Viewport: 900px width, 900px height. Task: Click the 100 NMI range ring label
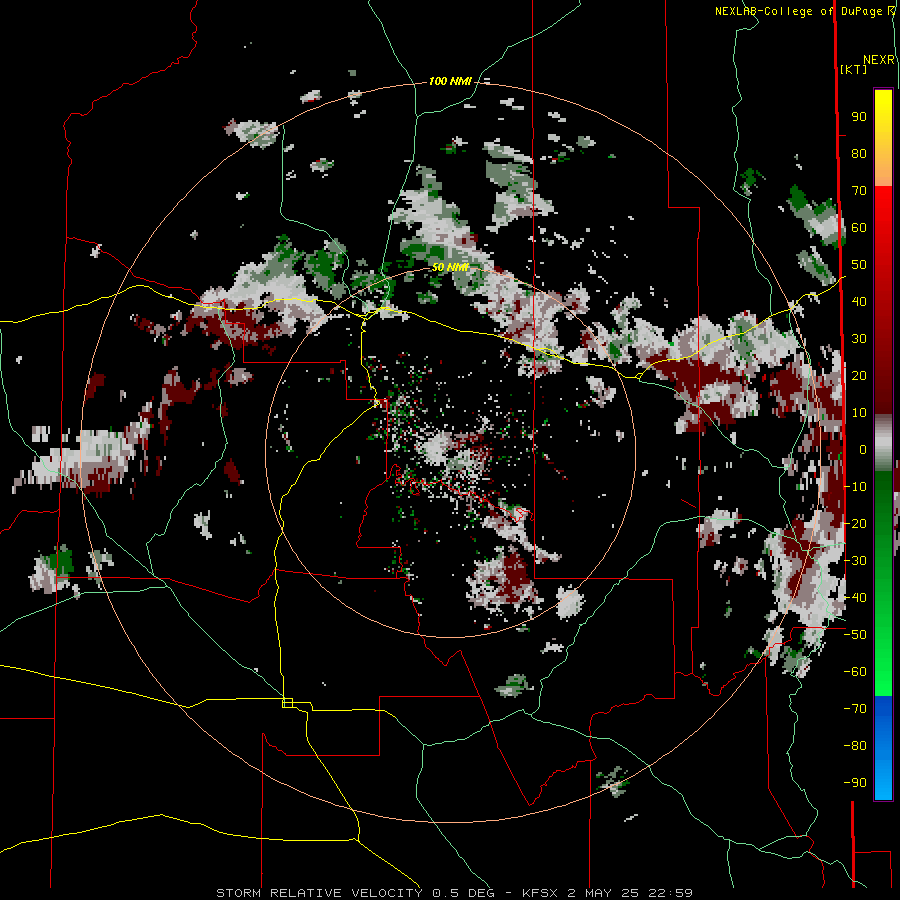[x=450, y=81]
